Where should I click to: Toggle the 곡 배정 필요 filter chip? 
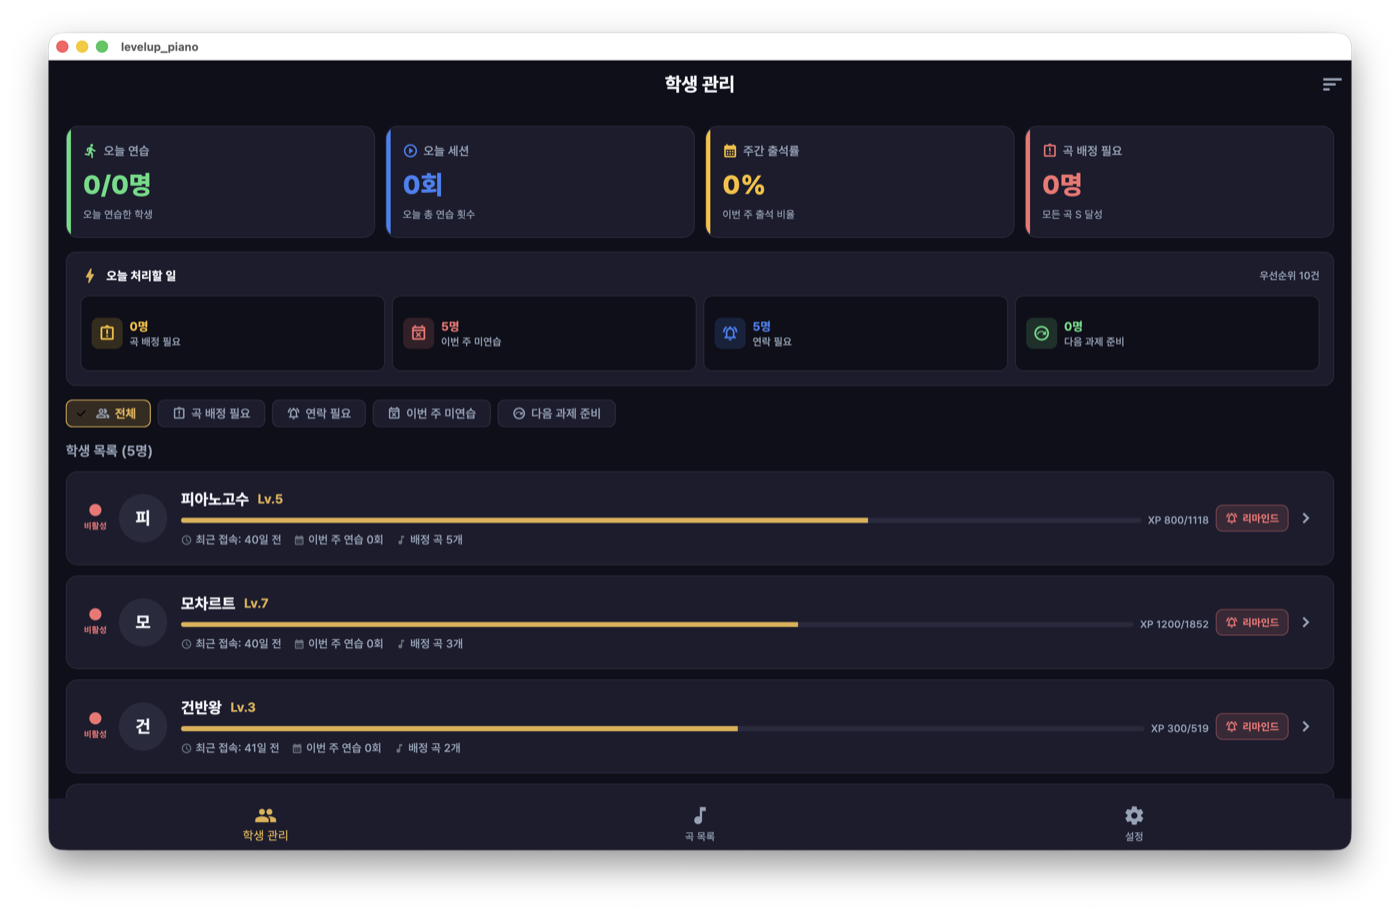pyautogui.click(x=211, y=413)
